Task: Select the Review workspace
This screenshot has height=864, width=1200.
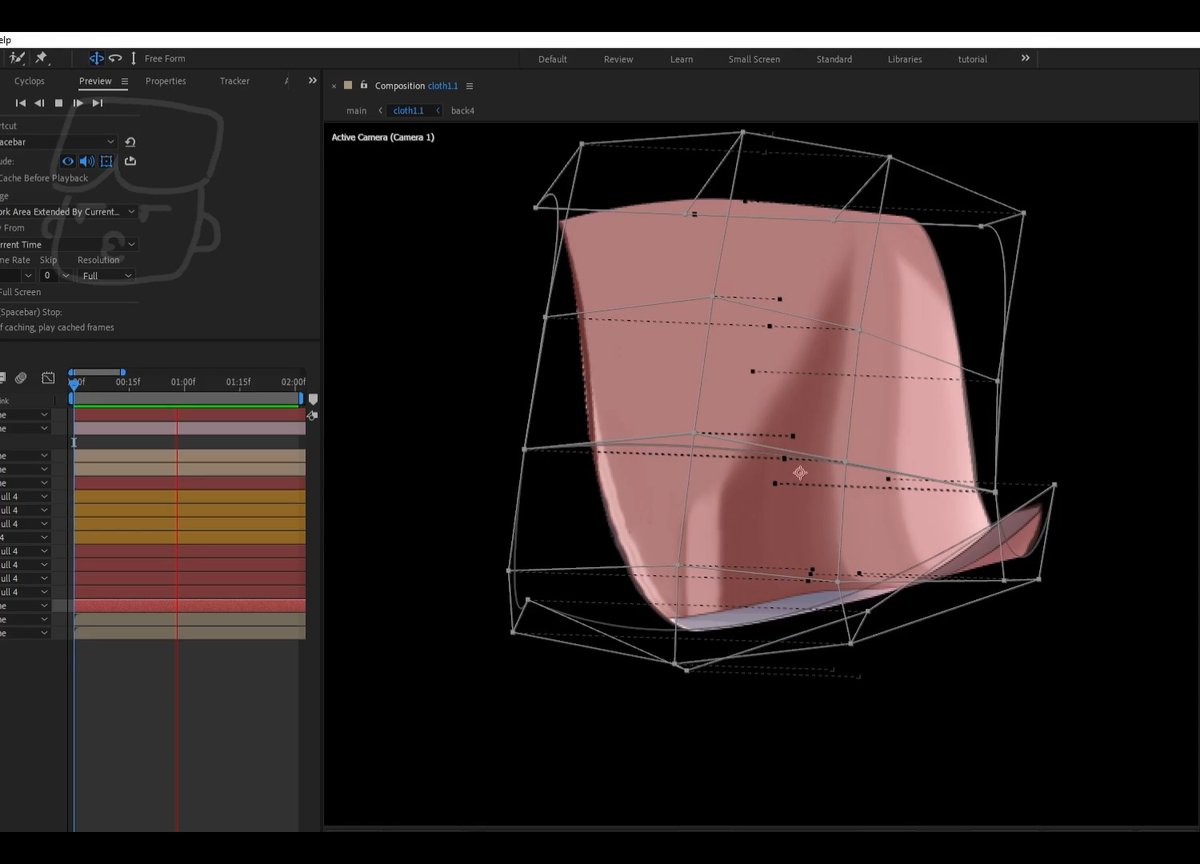Action: pos(618,59)
